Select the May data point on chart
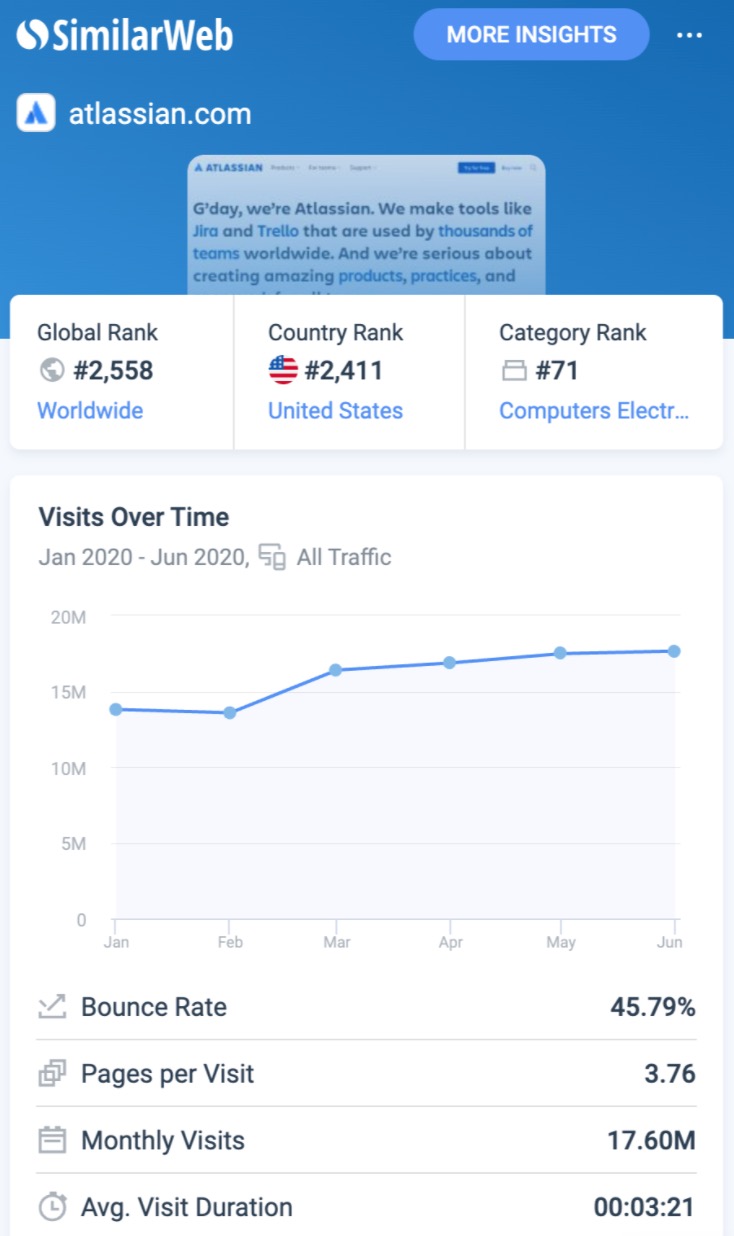This screenshot has width=734, height=1236. click(x=560, y=653)
